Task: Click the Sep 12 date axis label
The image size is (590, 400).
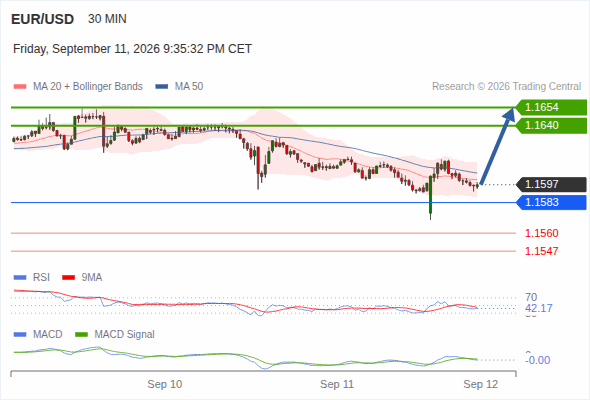Action: pyautogui.click(x=481, y=384)
